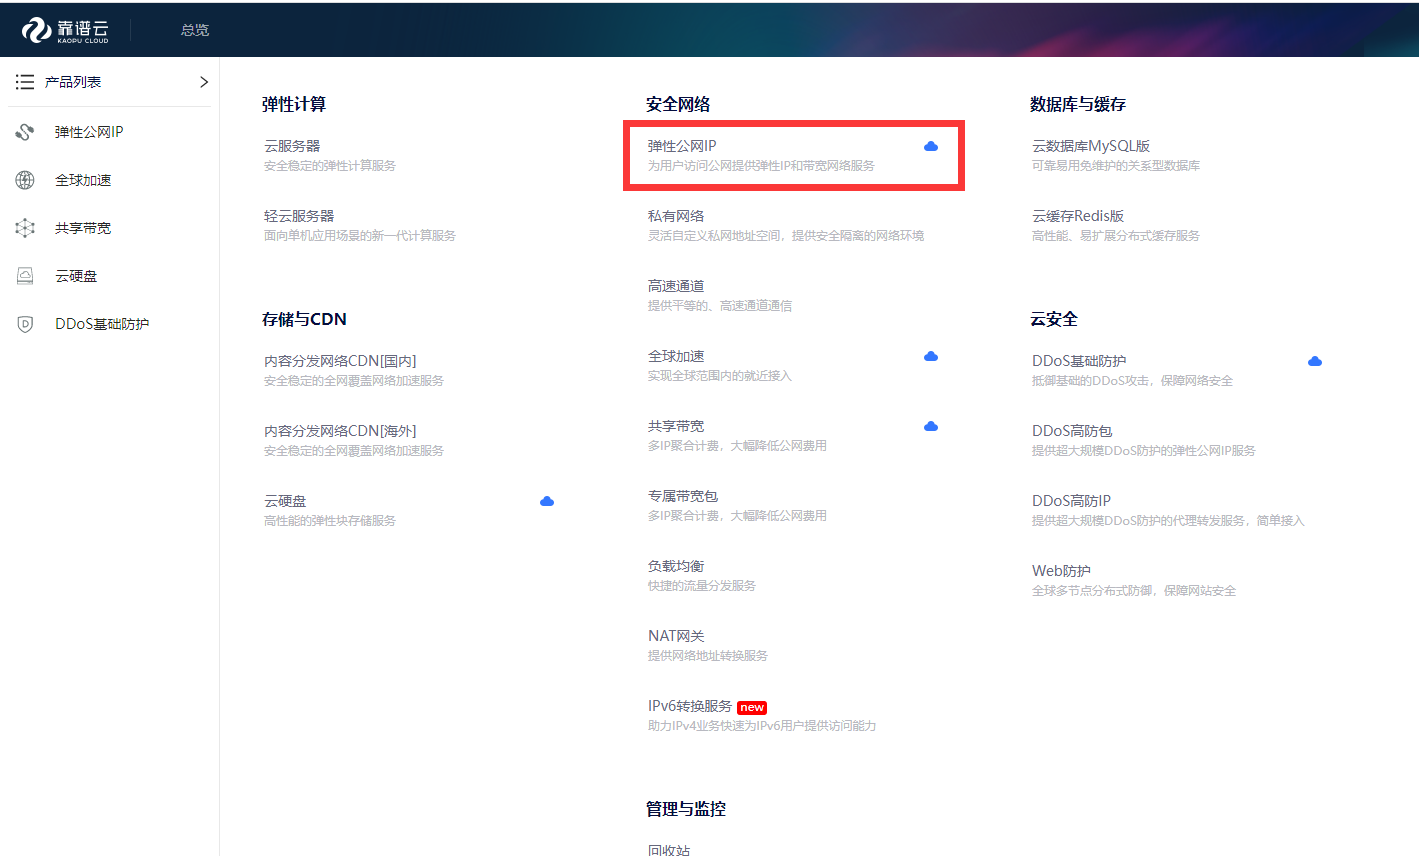
Task: Open the 总览 overview tab
Action: (195, 30)
